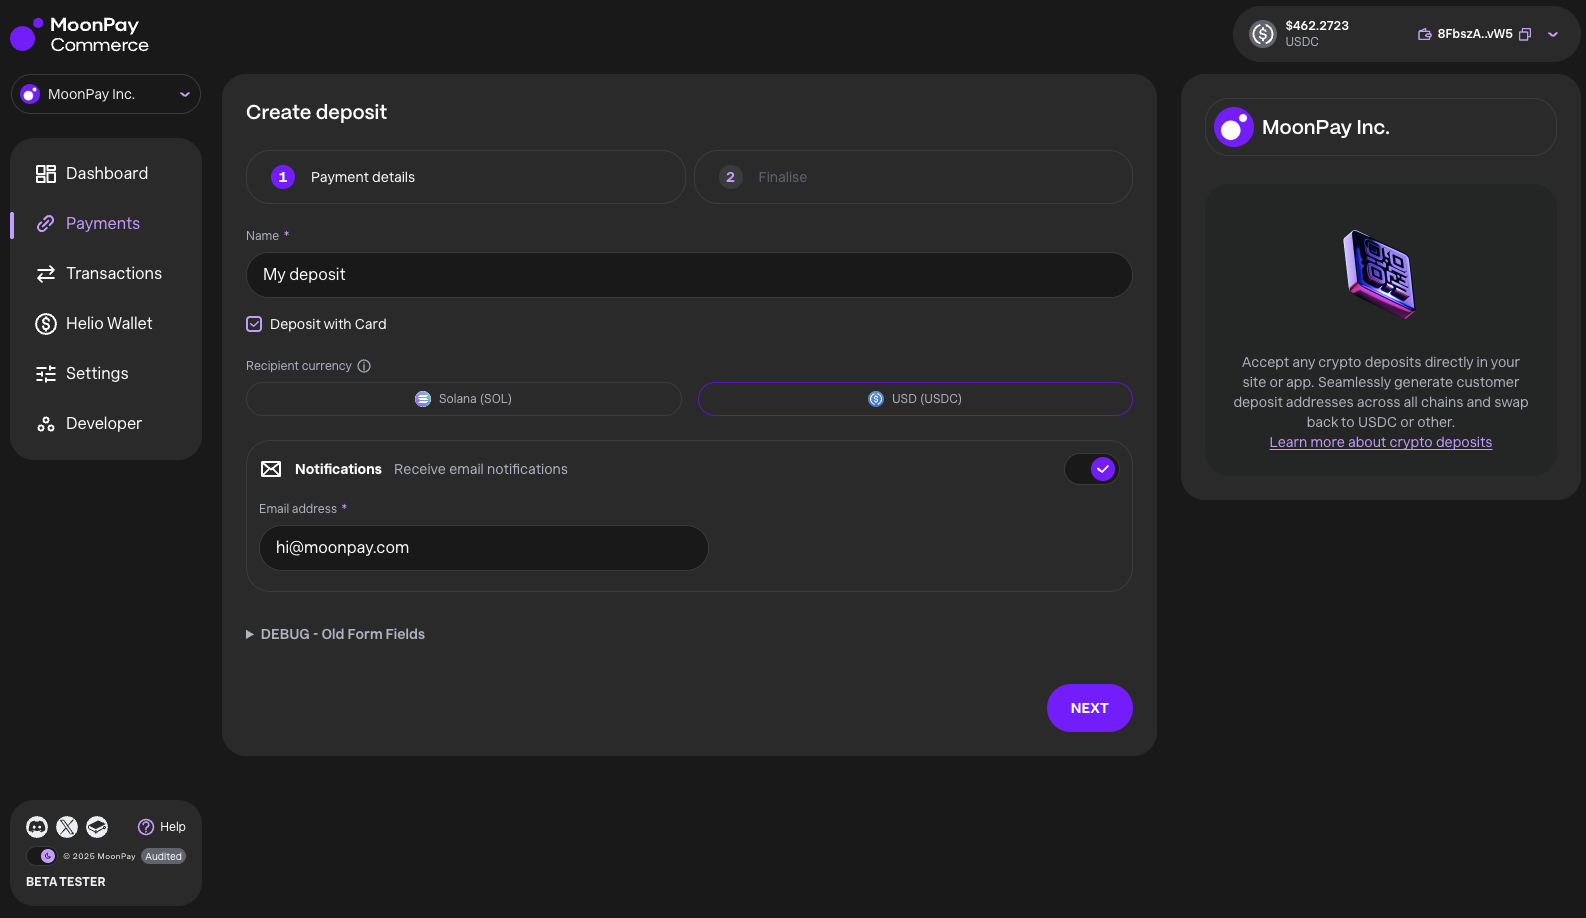The height and width of the screenshot is (918, 1586).
Task: Click the BETA TESTER label
Action: (x=66, y=882)
